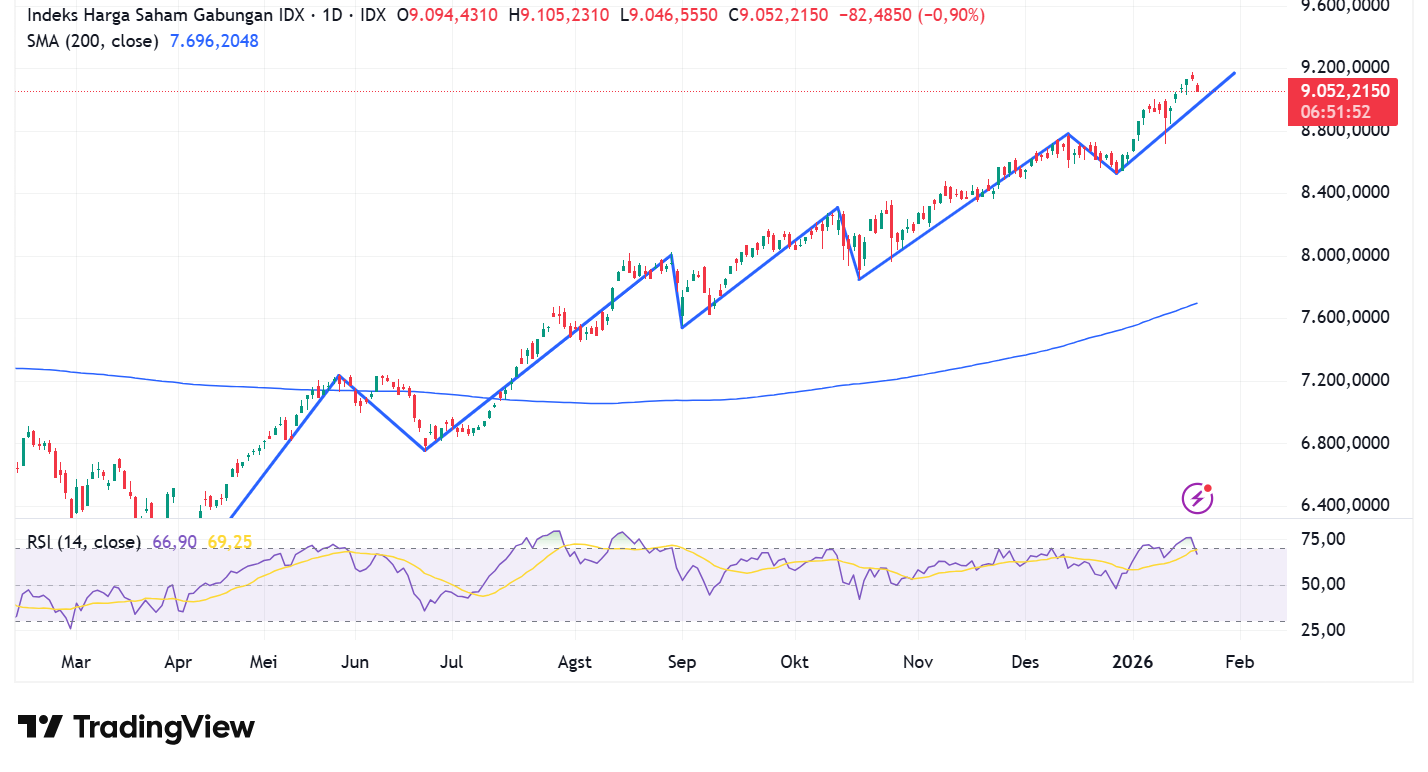1428x772 pixels.
Task: Toggle visibility of the RSI (14, close) indicator
Action: 84,540
